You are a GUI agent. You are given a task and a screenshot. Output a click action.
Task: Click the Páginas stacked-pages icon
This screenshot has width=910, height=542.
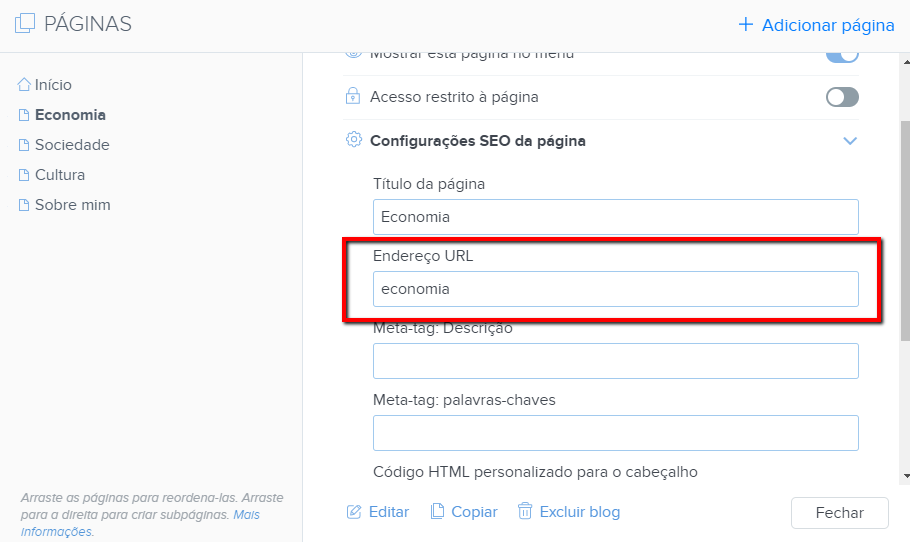click(x=24, y=23)
